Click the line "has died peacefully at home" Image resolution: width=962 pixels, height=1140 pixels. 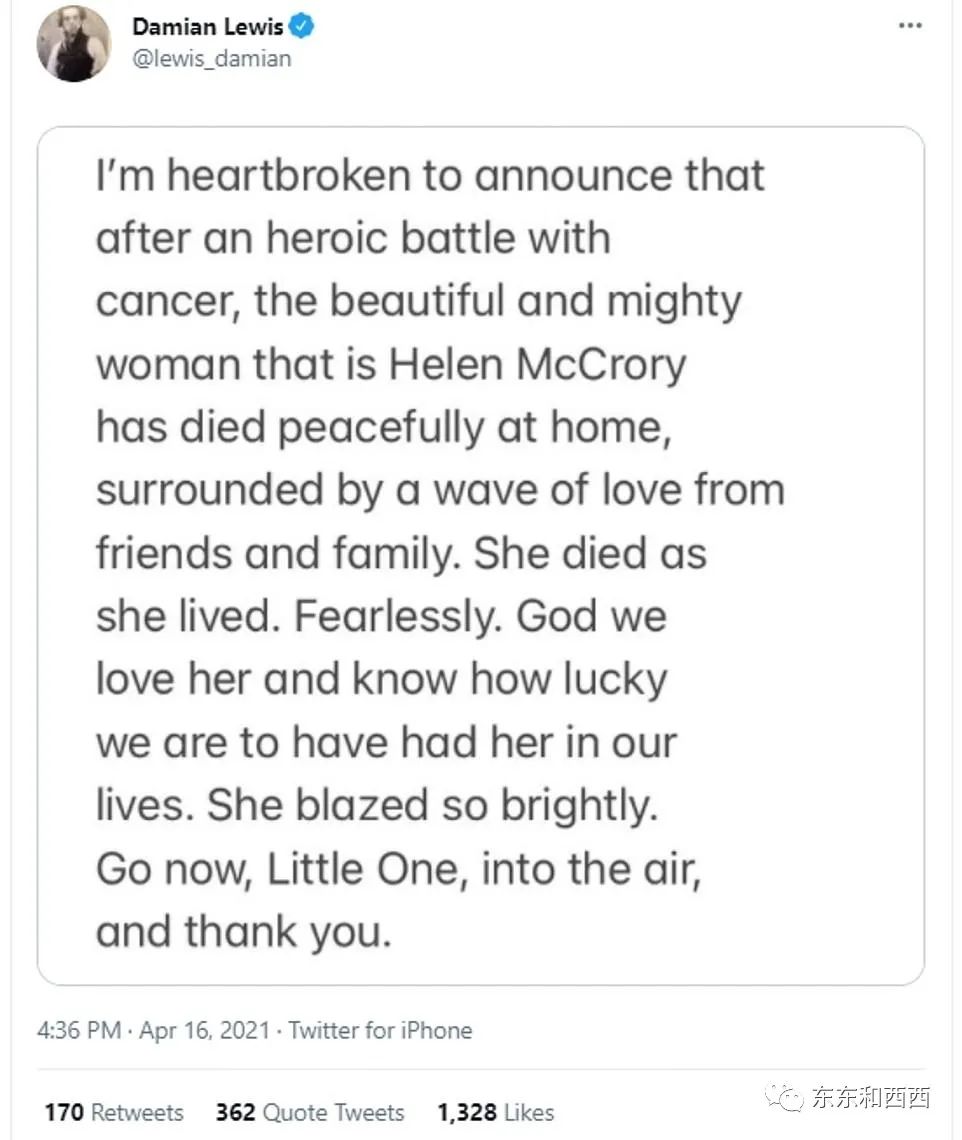[x=380, y=428]
